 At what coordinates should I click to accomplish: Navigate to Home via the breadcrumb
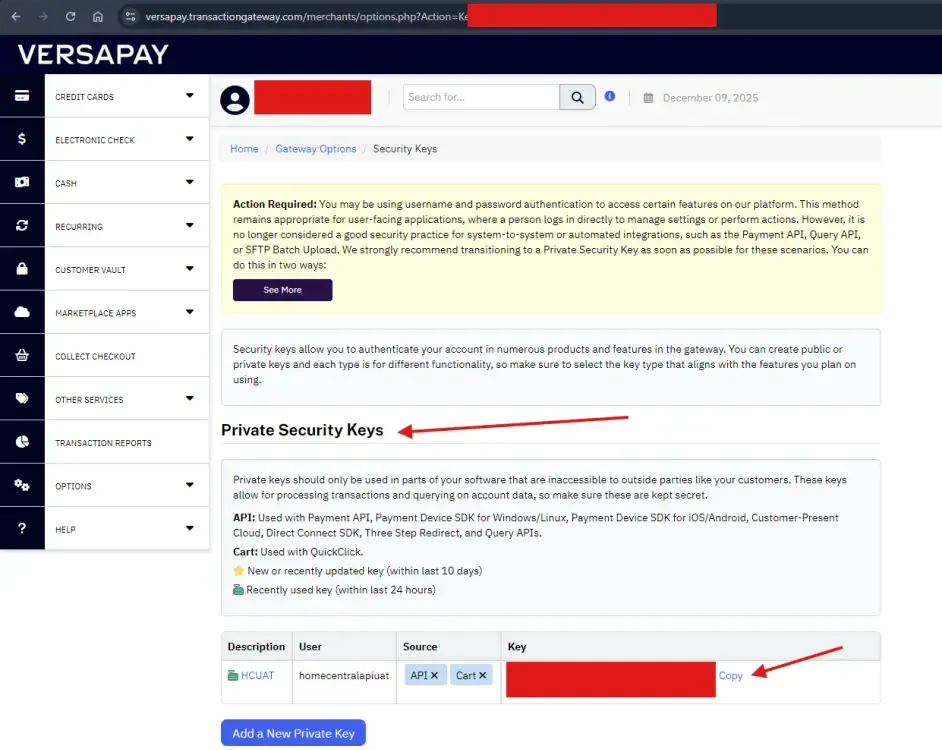(244, 148)
